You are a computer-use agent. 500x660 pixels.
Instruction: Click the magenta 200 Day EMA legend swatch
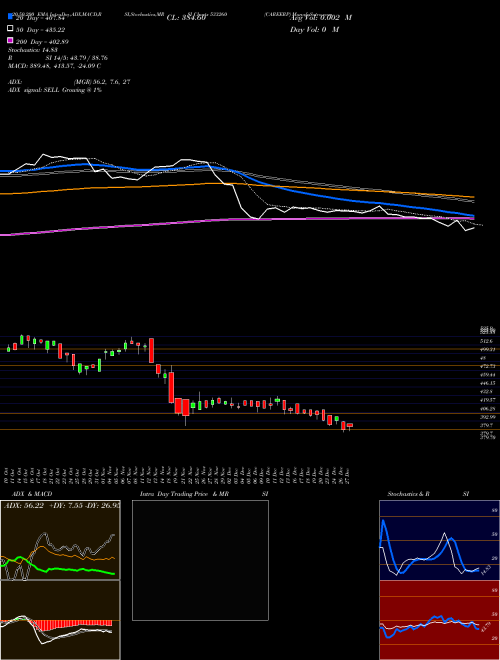coord(10,41)
